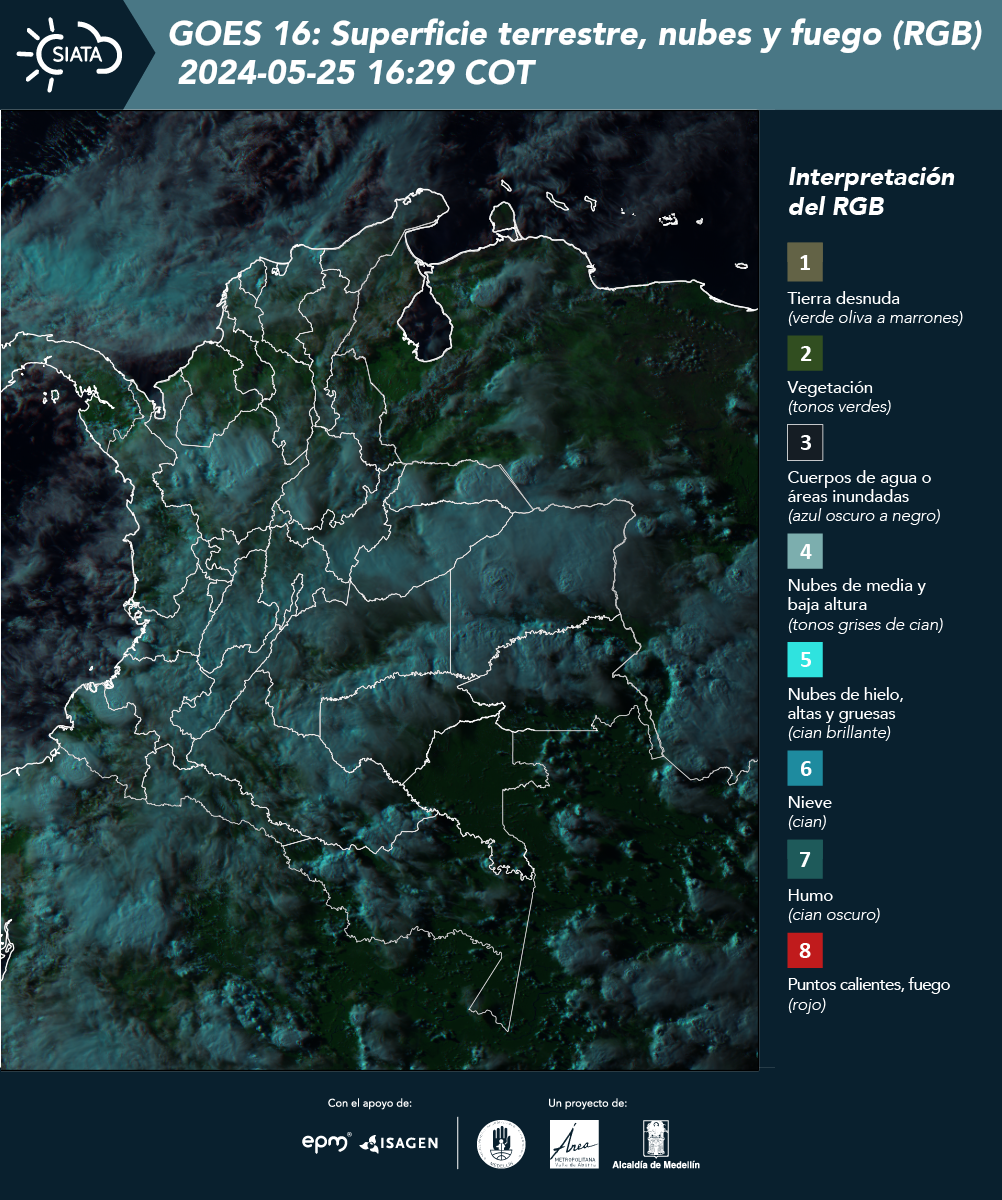The image size is (1002, 1200).
Task: Click the ISAGEN logo
Action: [x=399, y=1143]
